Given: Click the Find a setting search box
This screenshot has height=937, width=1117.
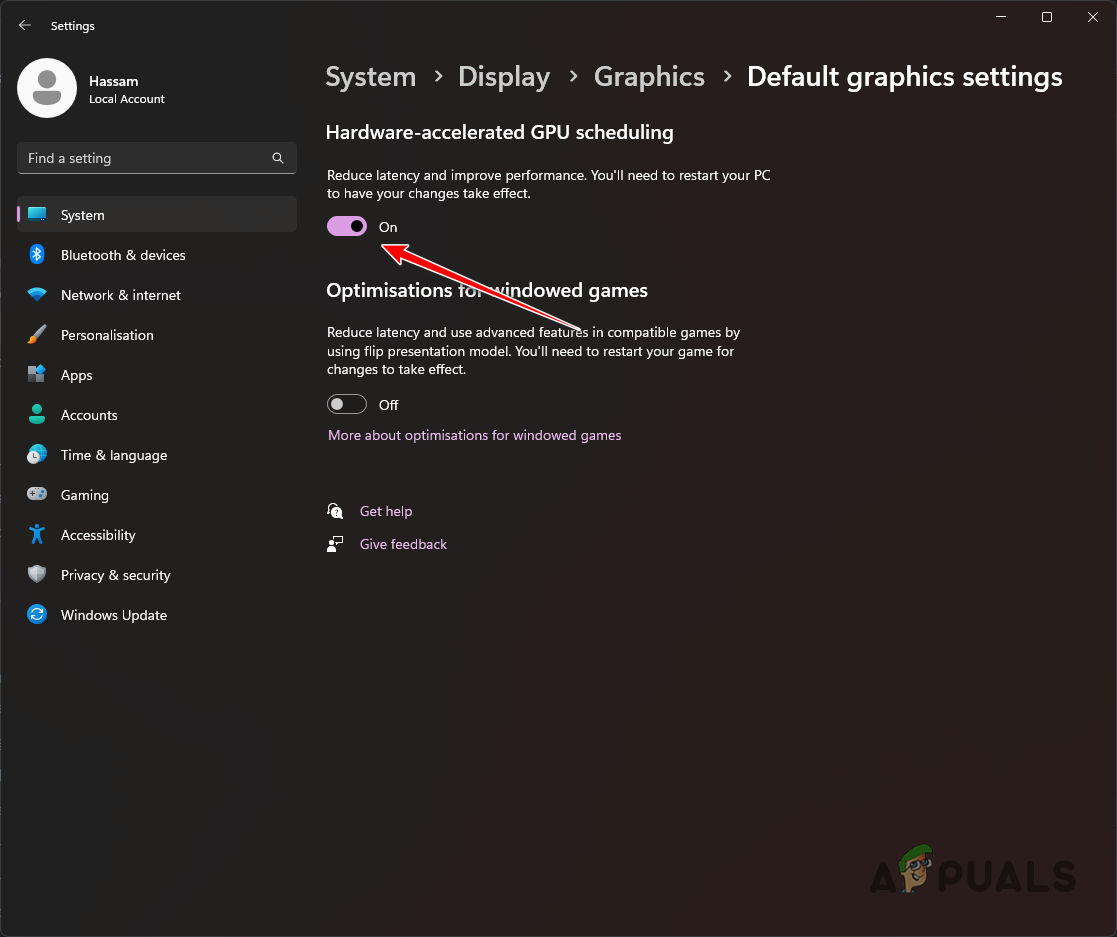Looking at the screenshot, I should [156, 158].
